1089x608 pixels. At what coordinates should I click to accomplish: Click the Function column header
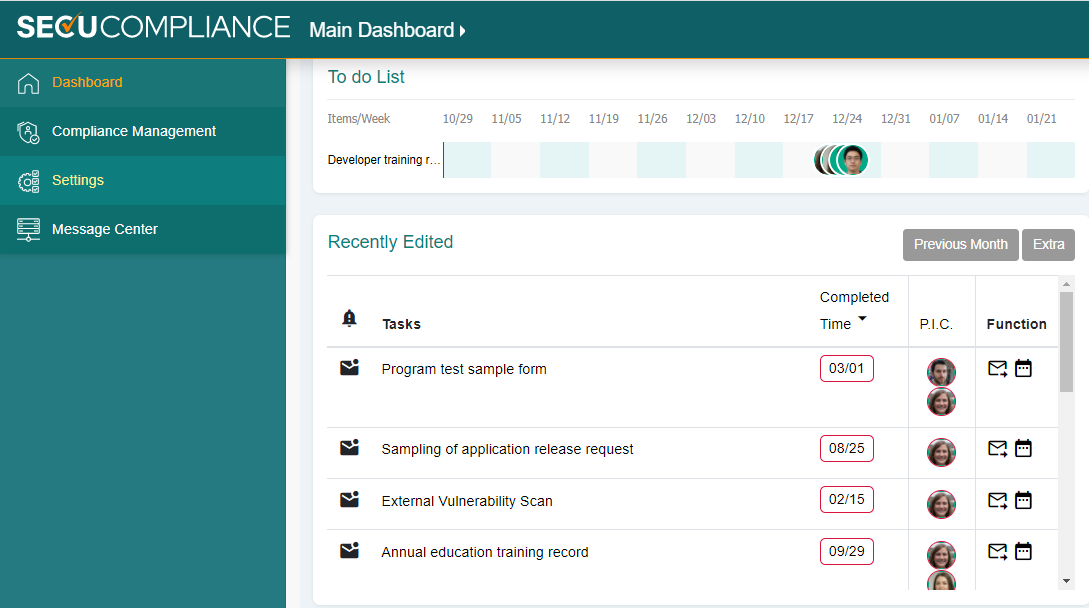[x=1016, y=324]
